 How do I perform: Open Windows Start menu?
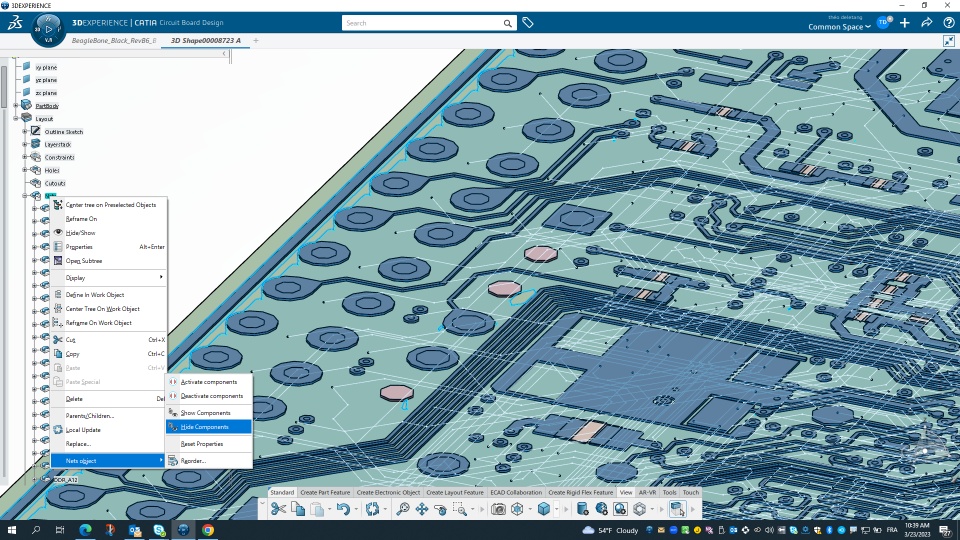click(x=12, y=530)
